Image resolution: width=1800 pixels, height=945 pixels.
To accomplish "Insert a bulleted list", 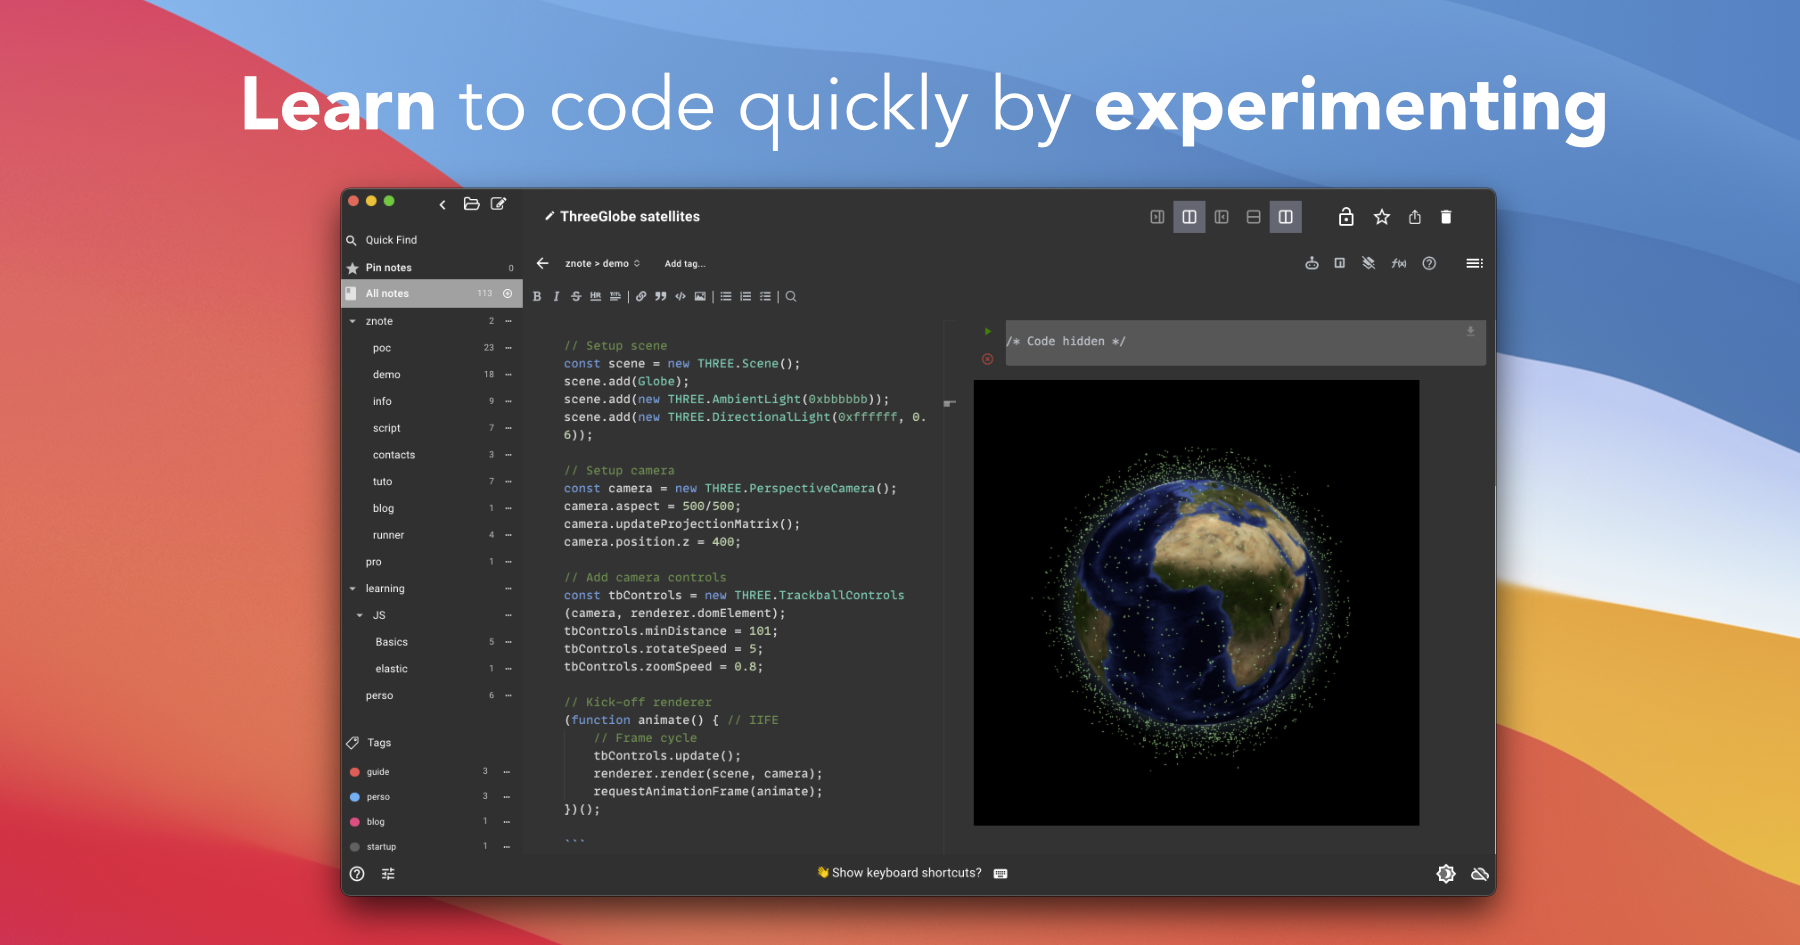I will (x=726, y=296).
